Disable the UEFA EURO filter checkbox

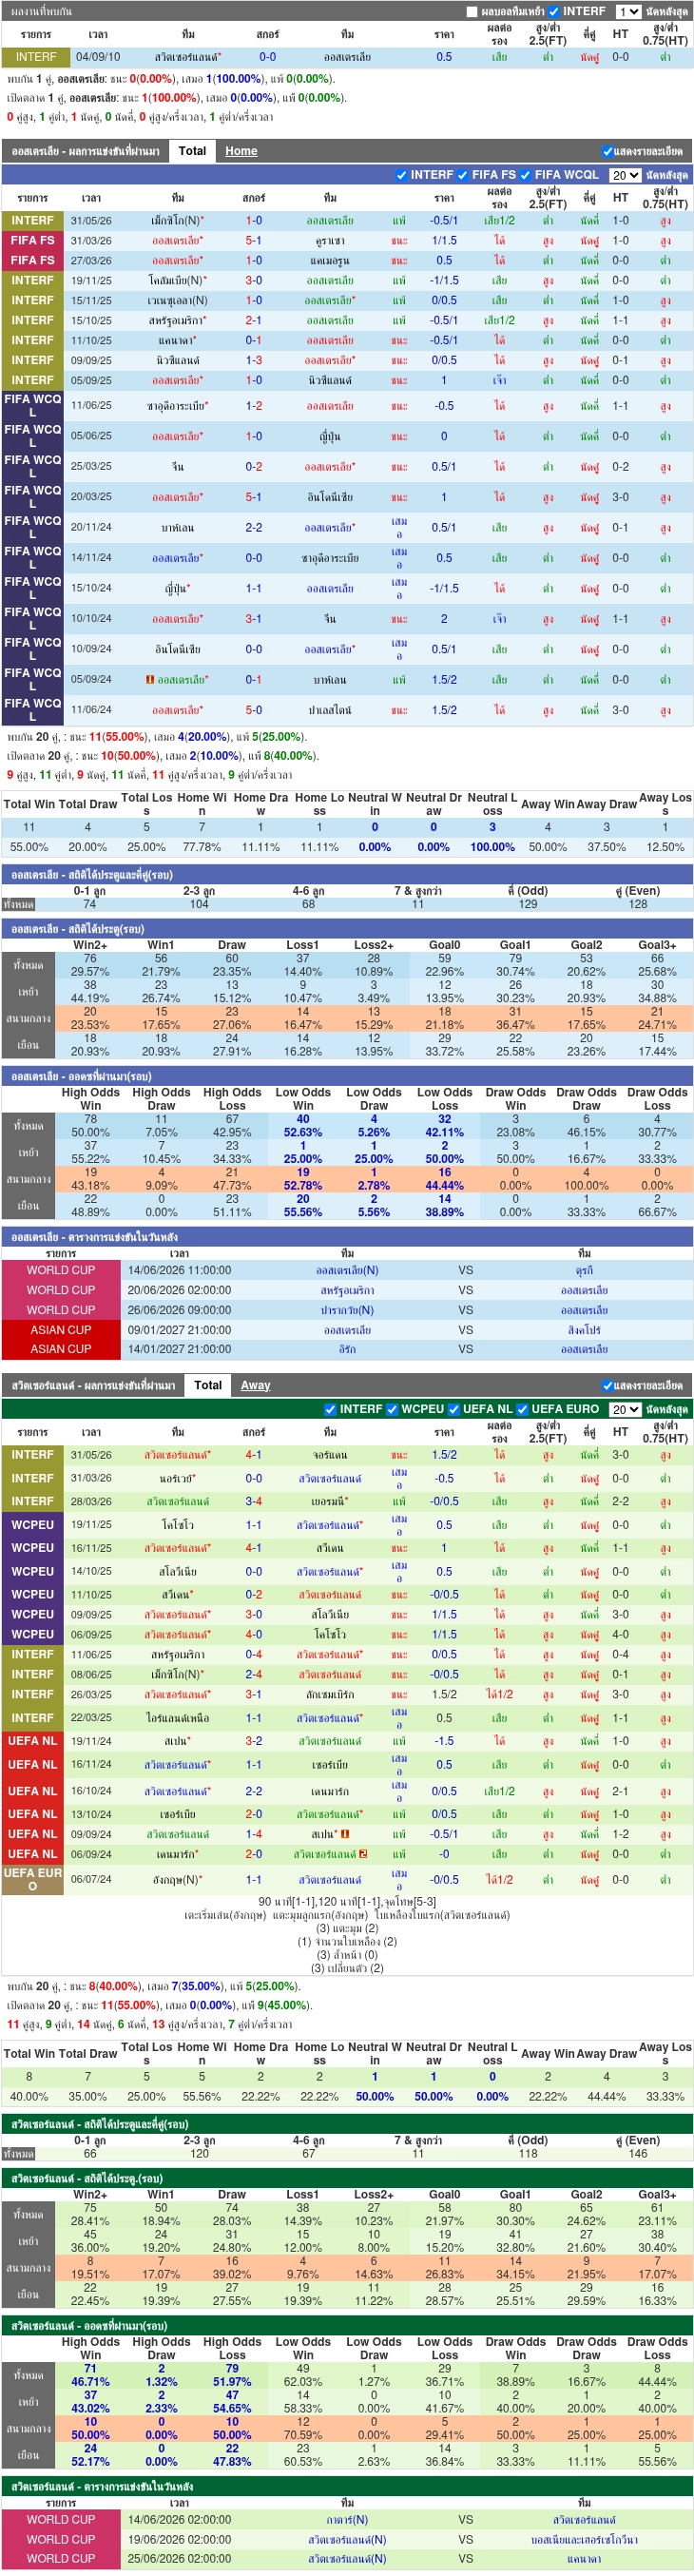(x=522, y=1410)
